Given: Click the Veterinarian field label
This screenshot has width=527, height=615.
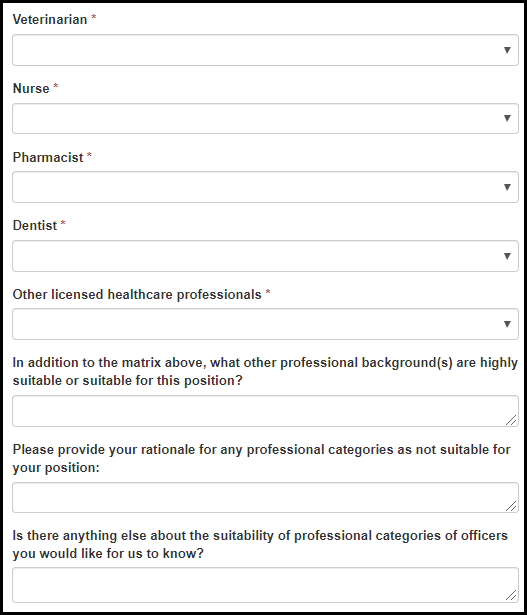Looking at the screenshot, I should [50, 19].
